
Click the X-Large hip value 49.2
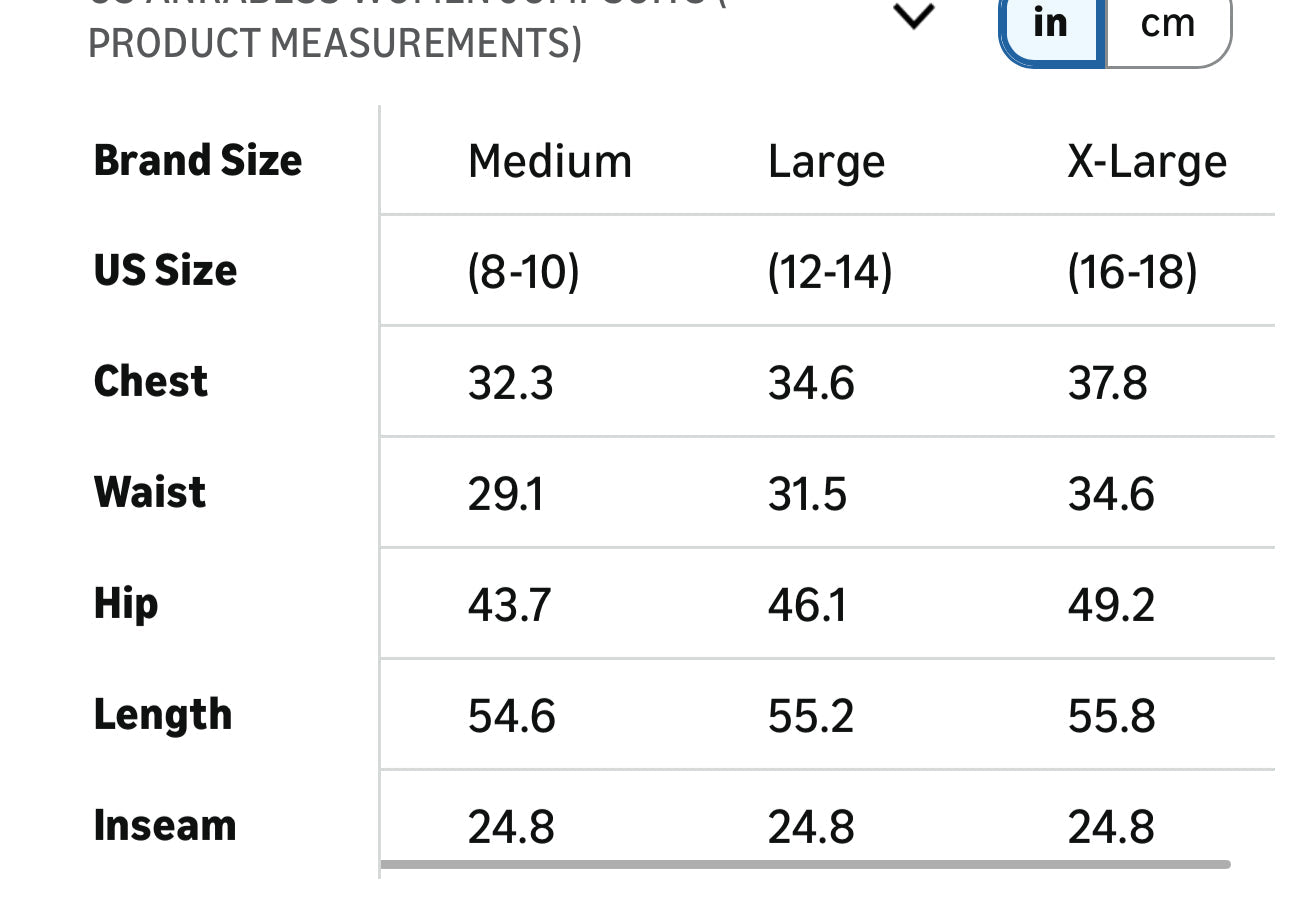(1111, 606)
